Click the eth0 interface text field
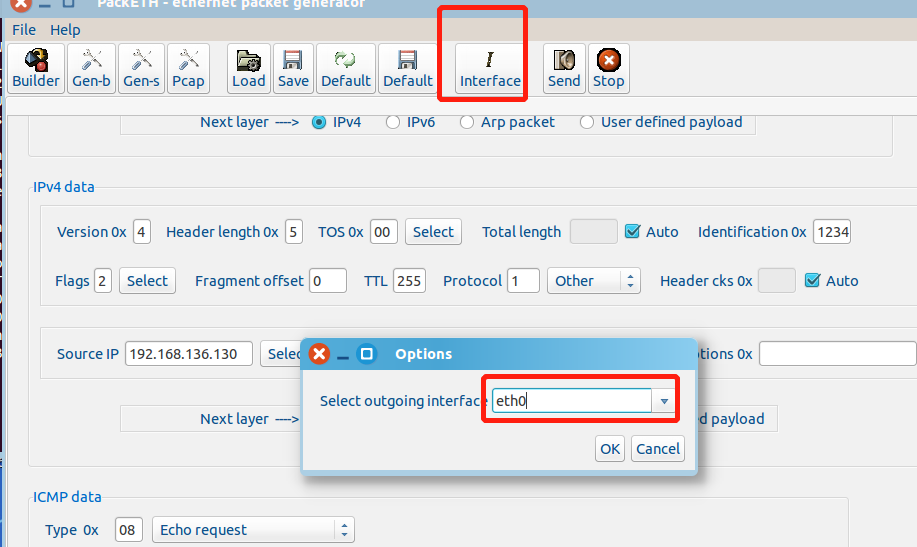The width and height of the screenshot is (917, 547). [x=571, y=401]
